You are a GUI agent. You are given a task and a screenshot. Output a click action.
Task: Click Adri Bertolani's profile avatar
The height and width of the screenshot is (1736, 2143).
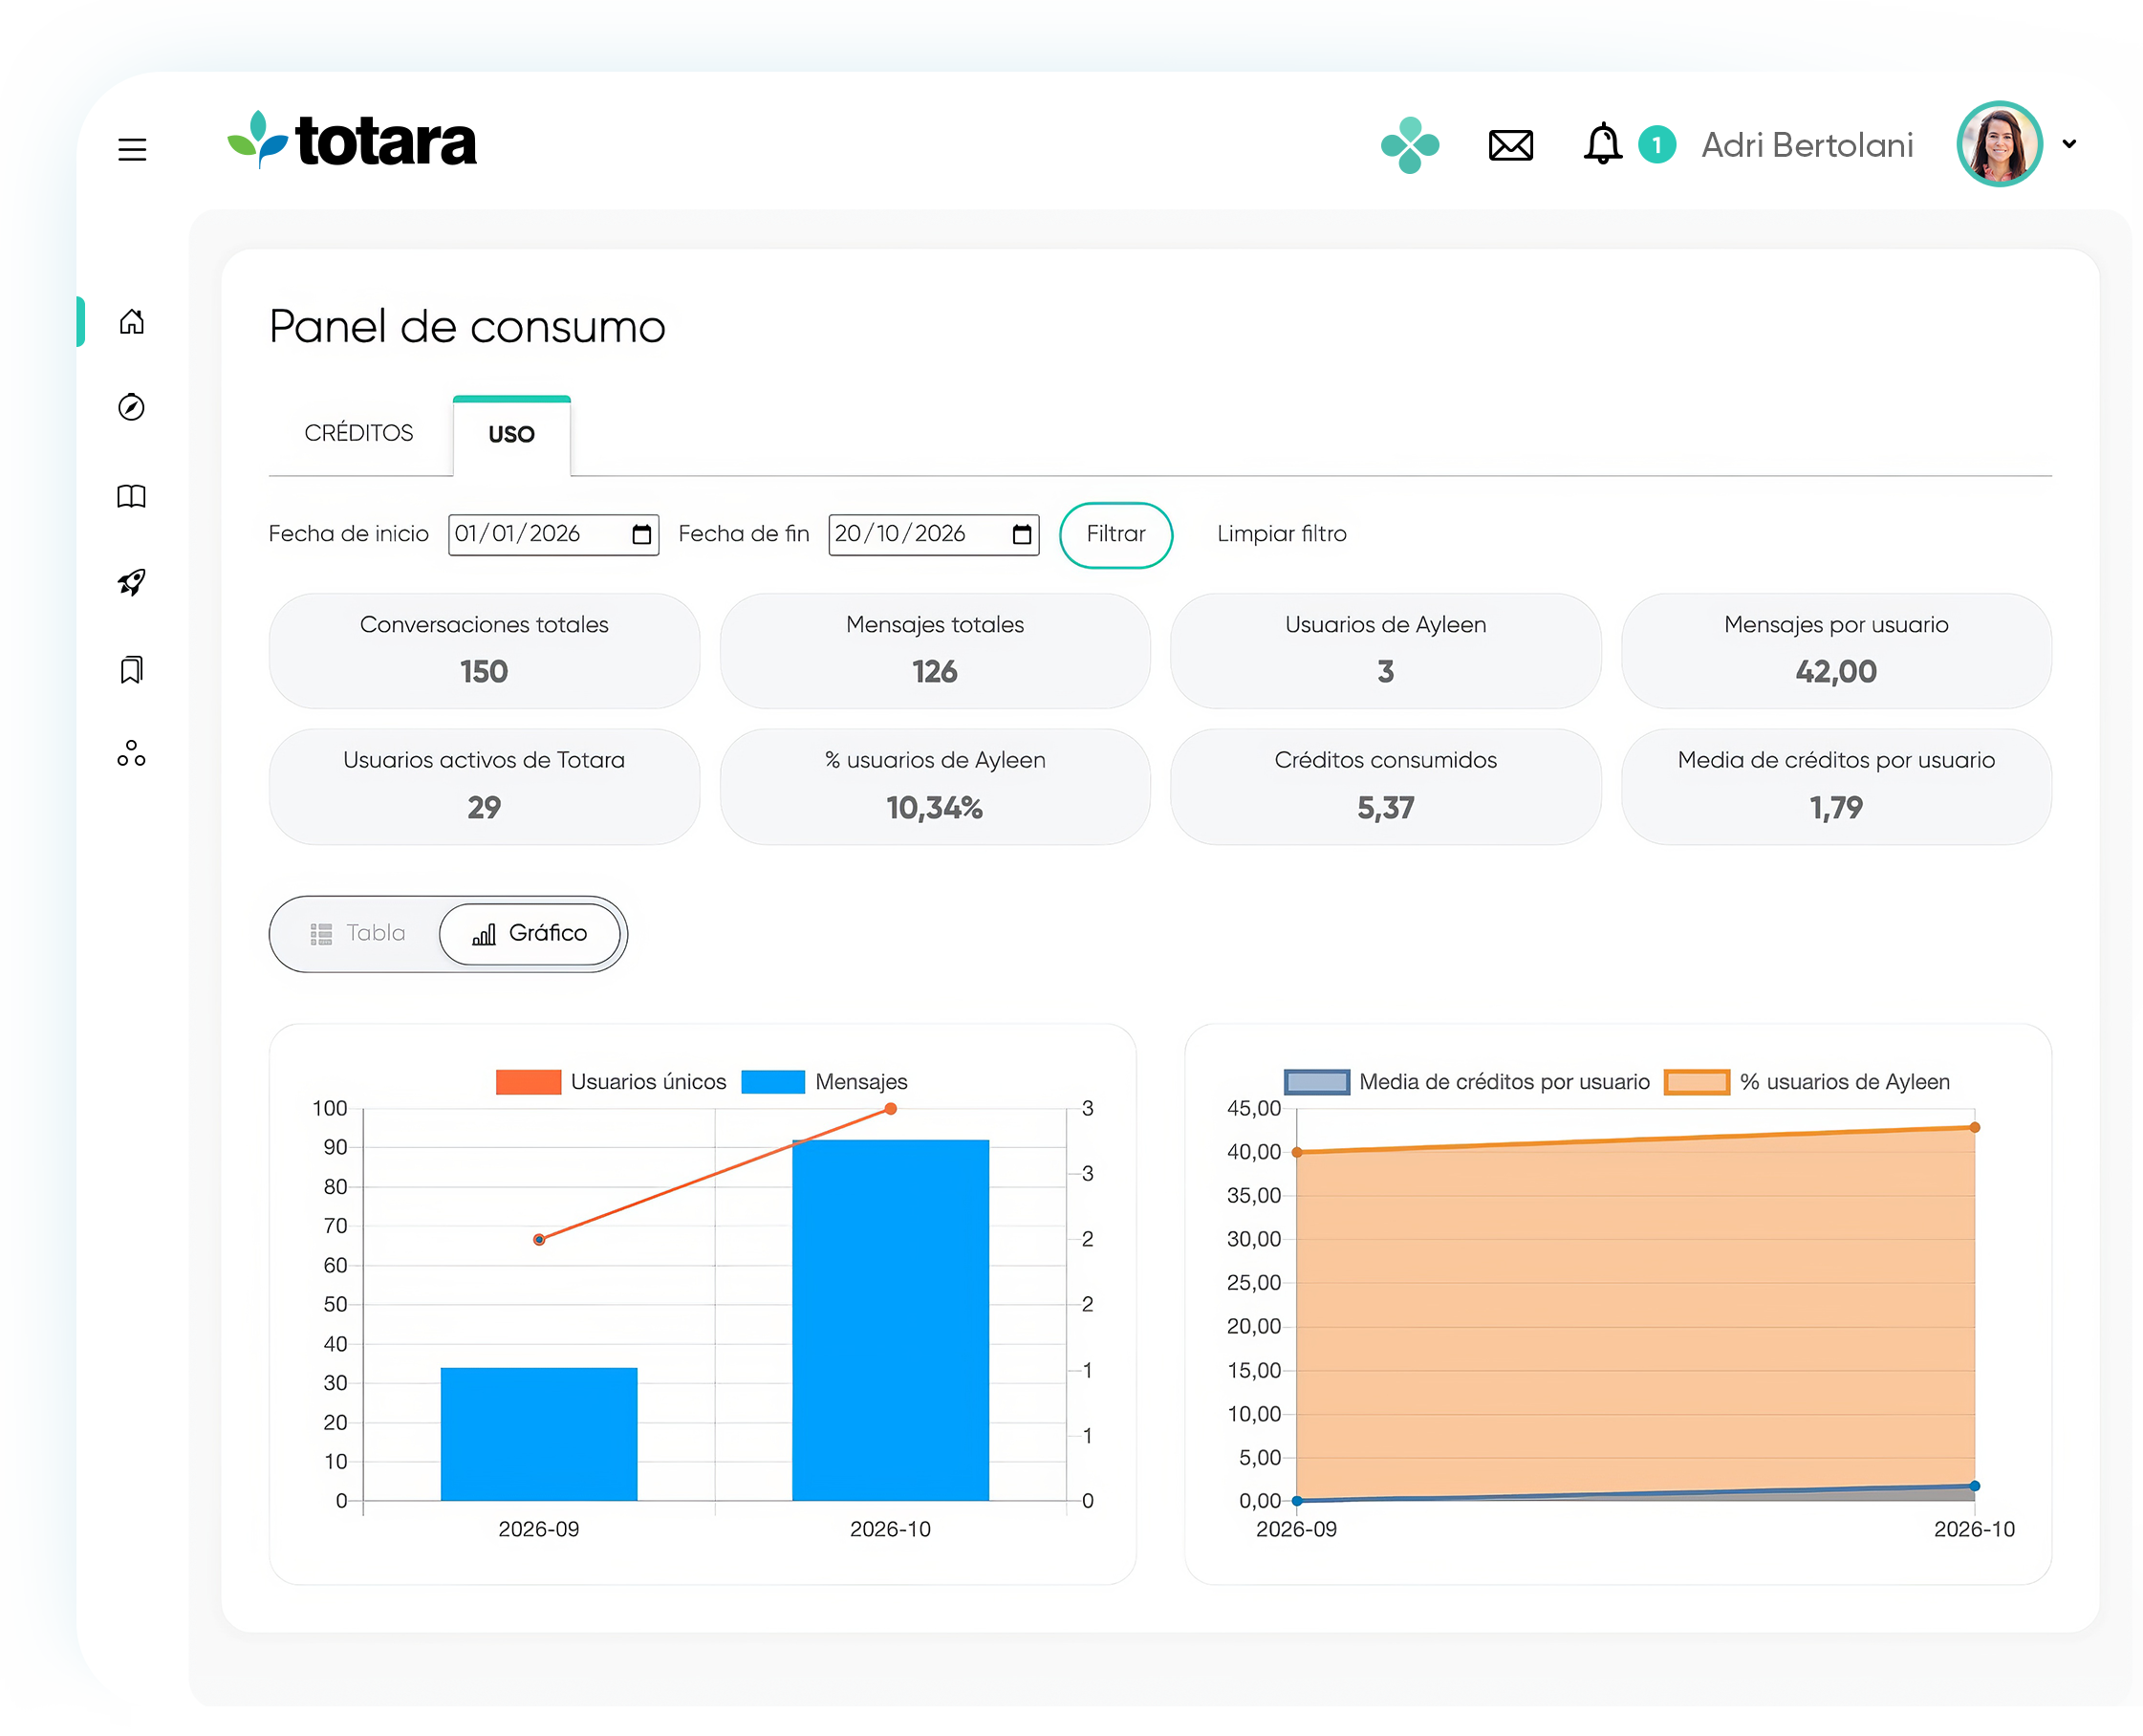pyautogui.click(x=1998, y=144)
